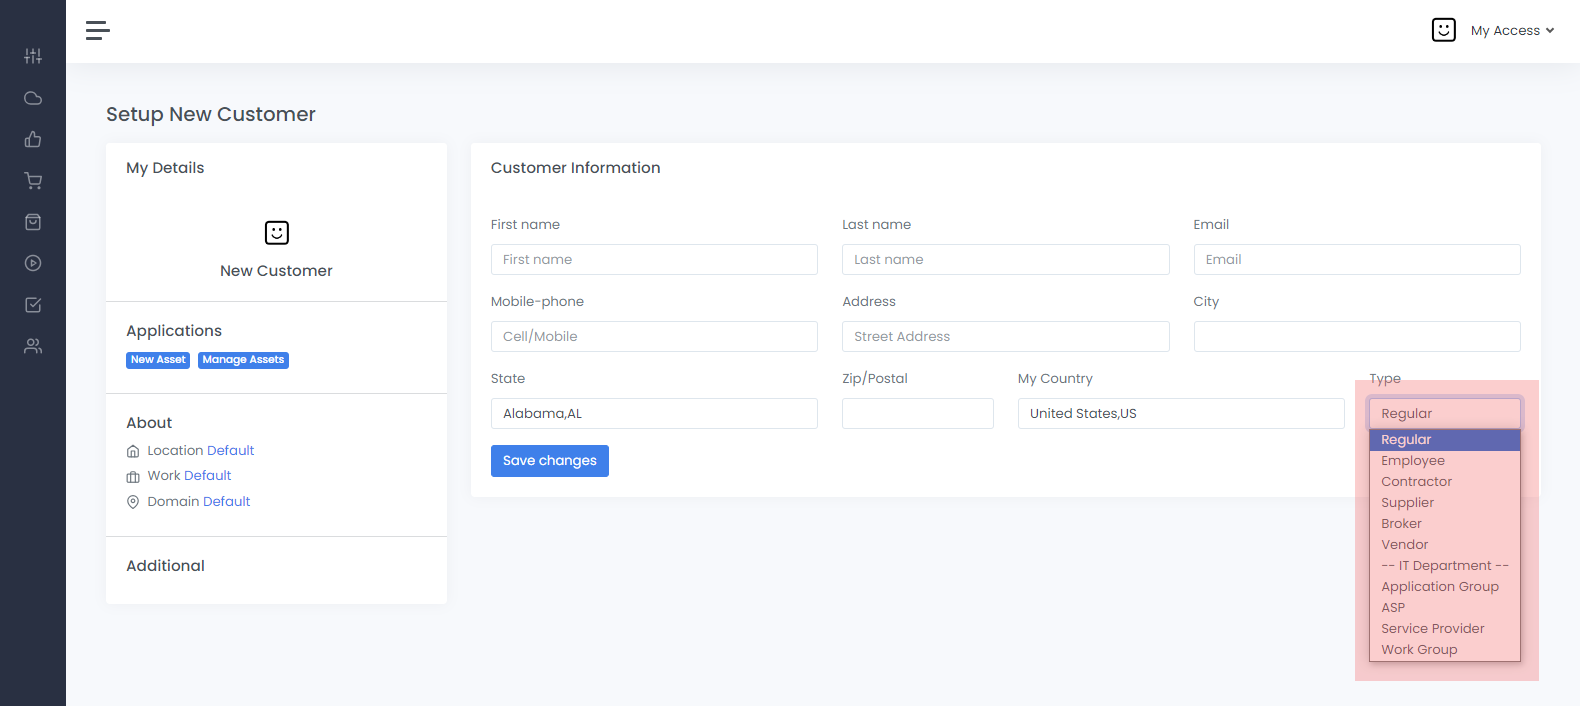Screen dimensions: 1580x706
Task: Click the cloud icon in sidebar
Action: tap(33, 98)
